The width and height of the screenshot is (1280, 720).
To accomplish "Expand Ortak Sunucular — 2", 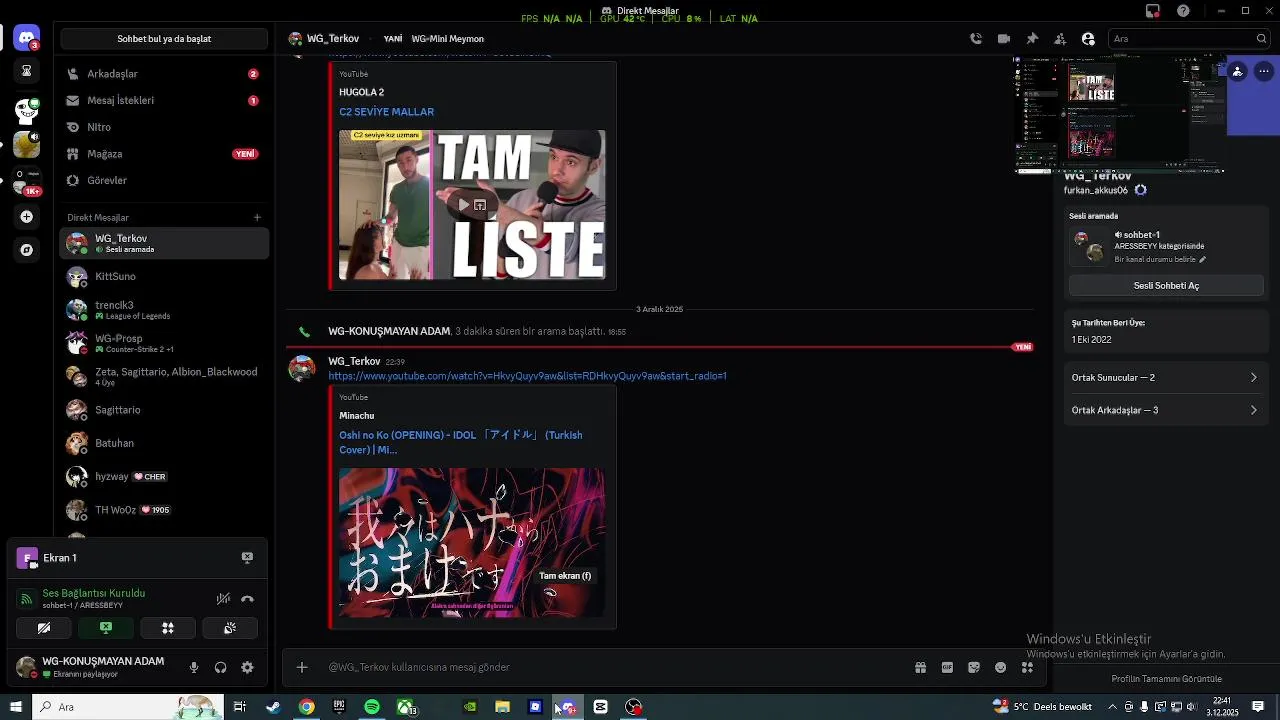I will (1165, 378).
